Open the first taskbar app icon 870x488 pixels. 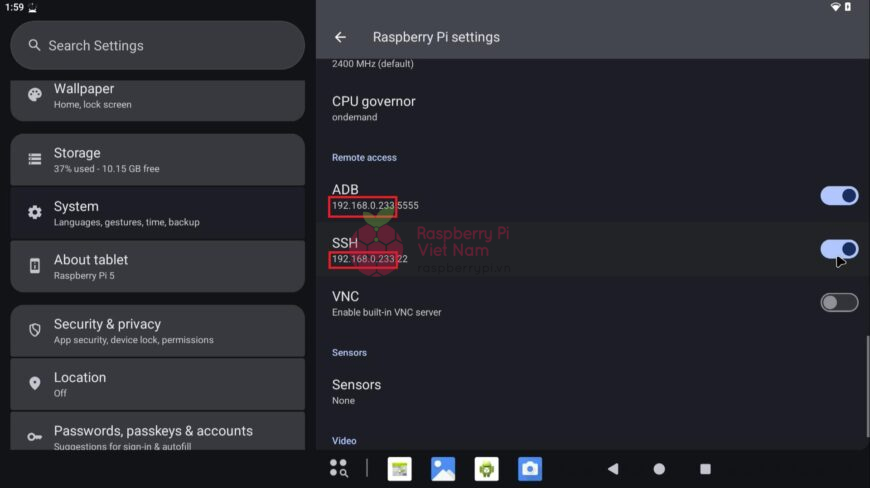click(400, 468)
